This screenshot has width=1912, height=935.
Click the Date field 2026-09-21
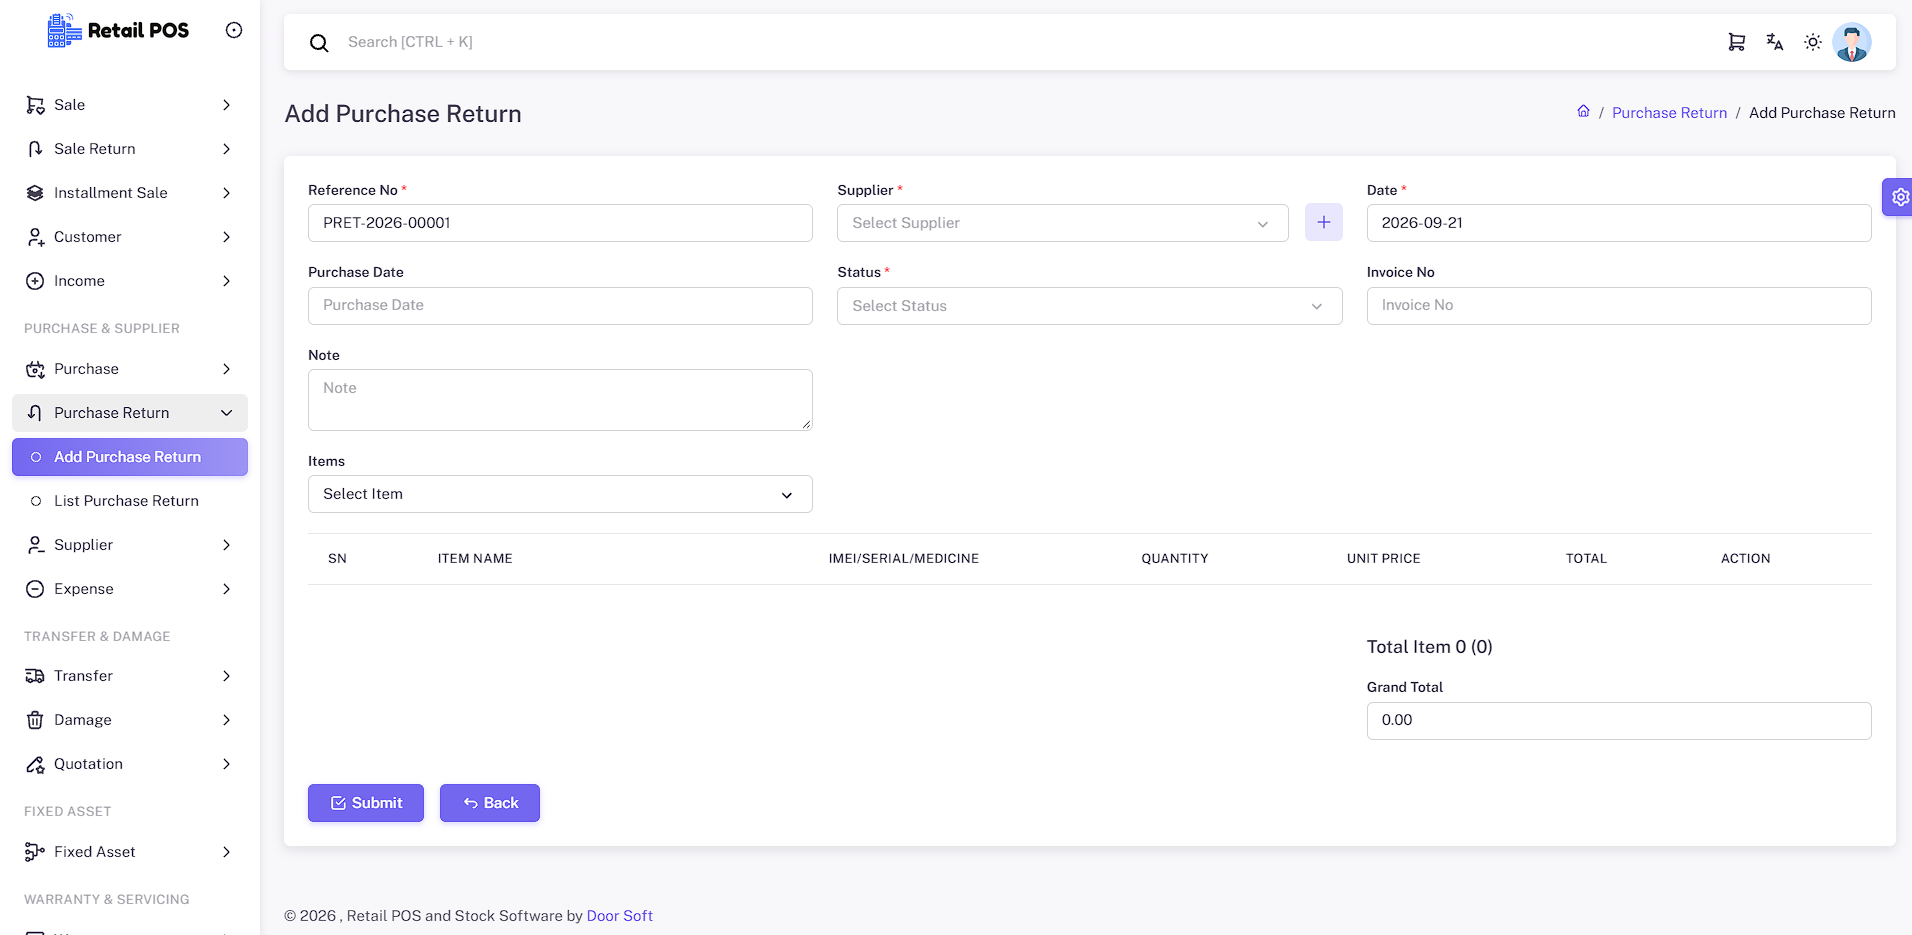coord(1619,223)
